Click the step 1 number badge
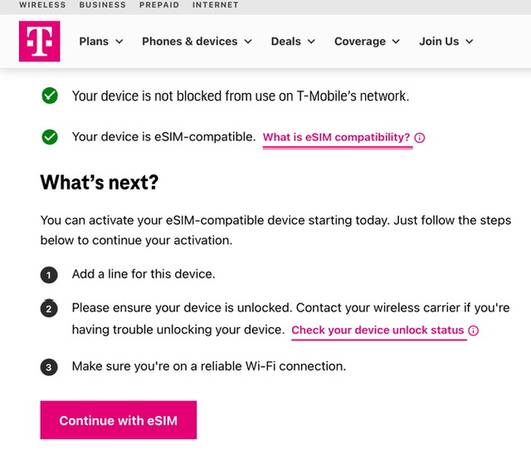 coord(49,275)
